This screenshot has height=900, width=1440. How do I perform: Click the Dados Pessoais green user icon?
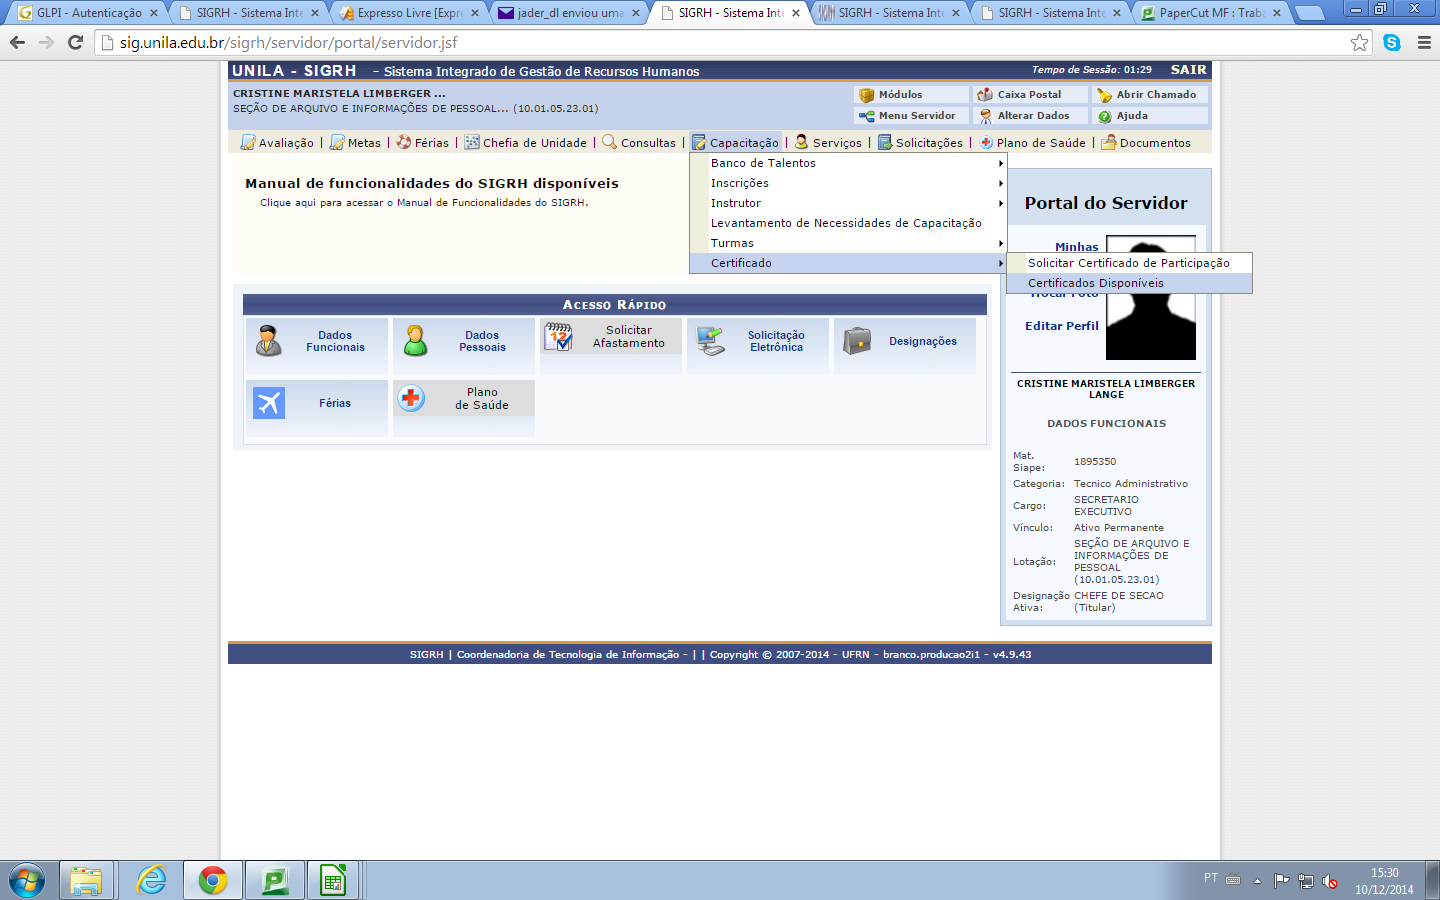pyautogui.click(x=416, y=341)
